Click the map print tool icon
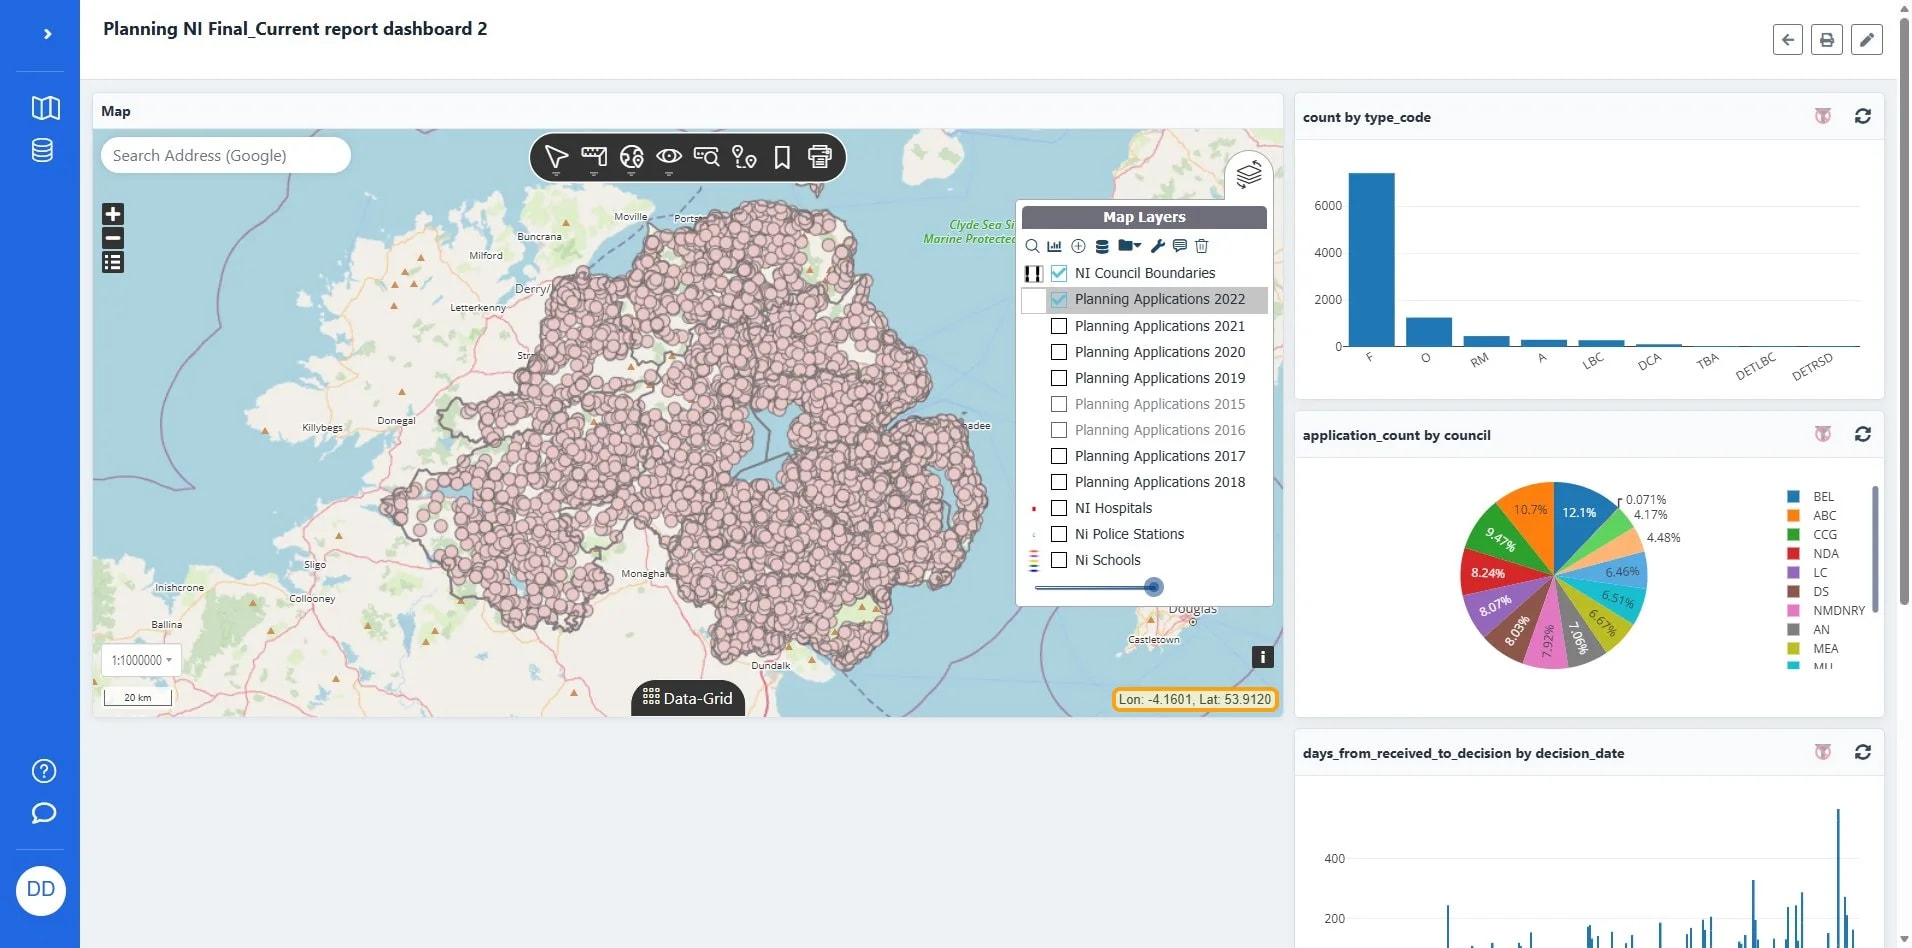This screenshot has width=1912, height=948. coord(820,157)
